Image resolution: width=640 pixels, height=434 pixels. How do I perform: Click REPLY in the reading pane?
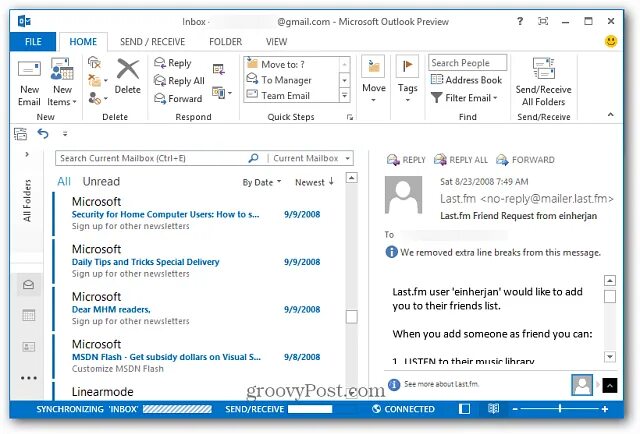pyautogui.click(x=407, y=160)
